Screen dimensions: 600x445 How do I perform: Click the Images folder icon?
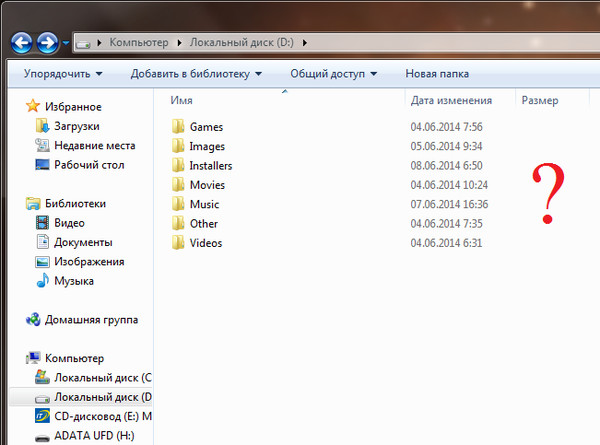pos(178,146)
